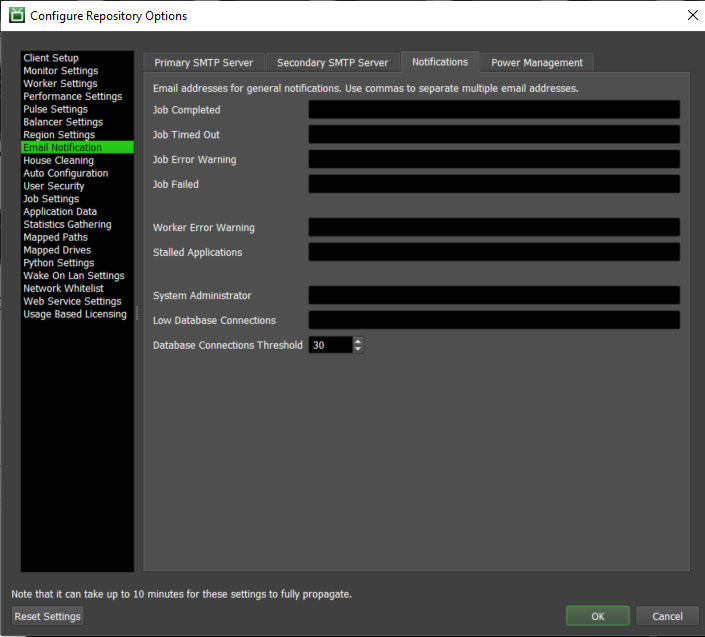The width and height of the screenshot is (705, 637).
Task: Click Reset Settings button
Action: 47,616
